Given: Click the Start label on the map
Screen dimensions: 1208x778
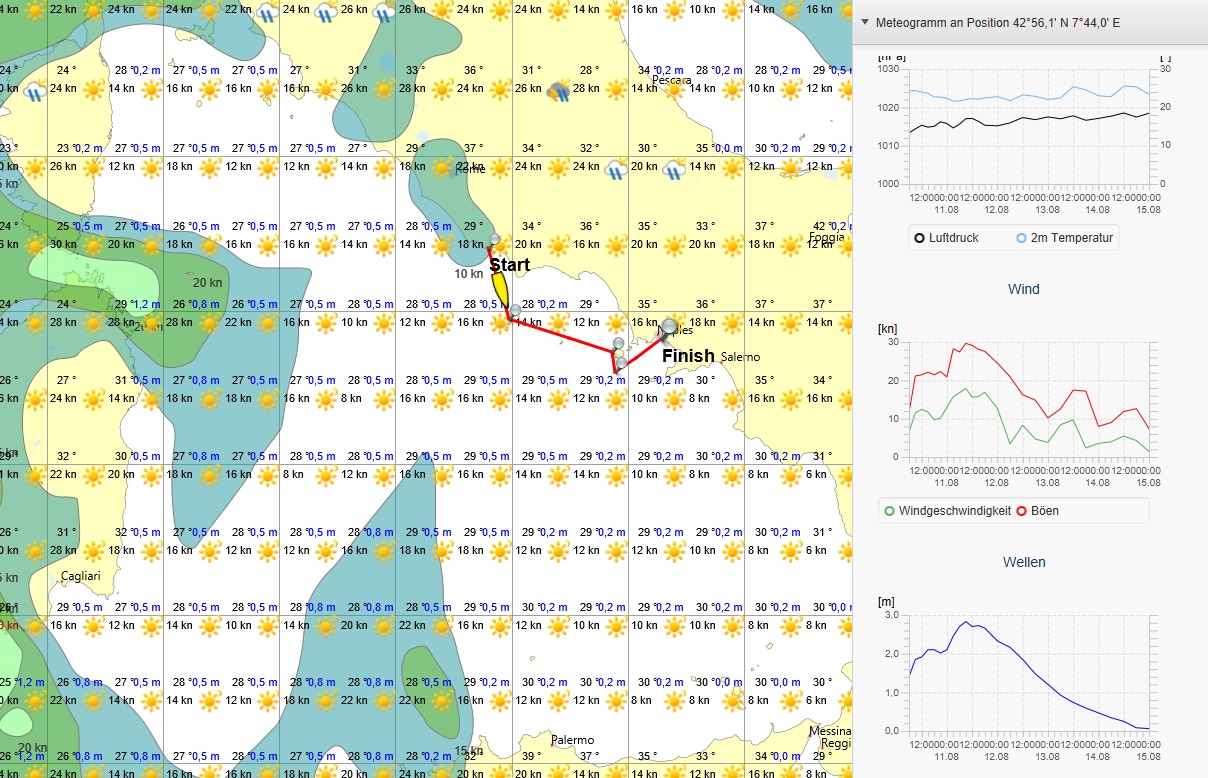Looking at the screenshot, I should (509, 265).
